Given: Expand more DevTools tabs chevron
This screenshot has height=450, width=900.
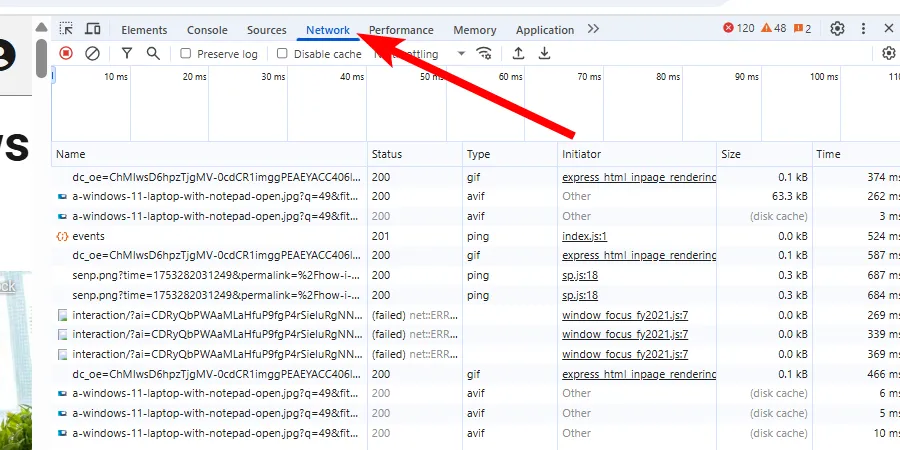Looking at the screenshot, I should tap(593, 29).
